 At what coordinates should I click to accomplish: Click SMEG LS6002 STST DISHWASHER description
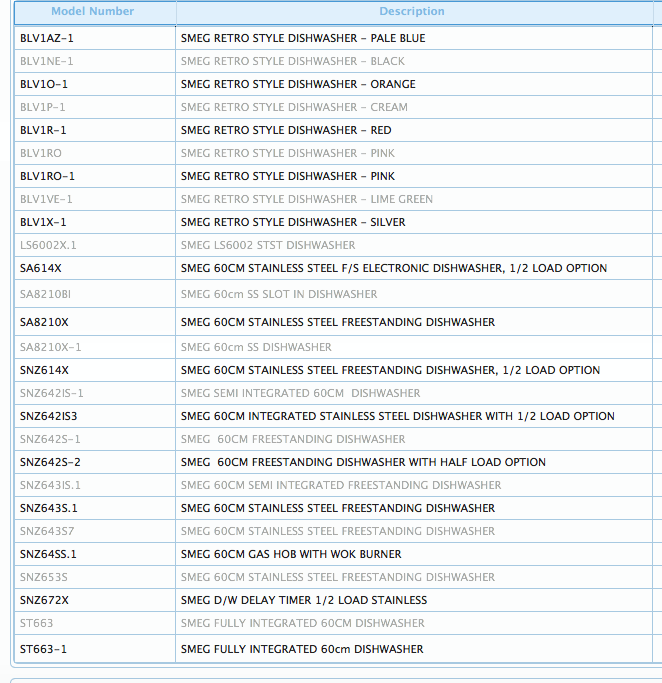click(x=268, y=246)
